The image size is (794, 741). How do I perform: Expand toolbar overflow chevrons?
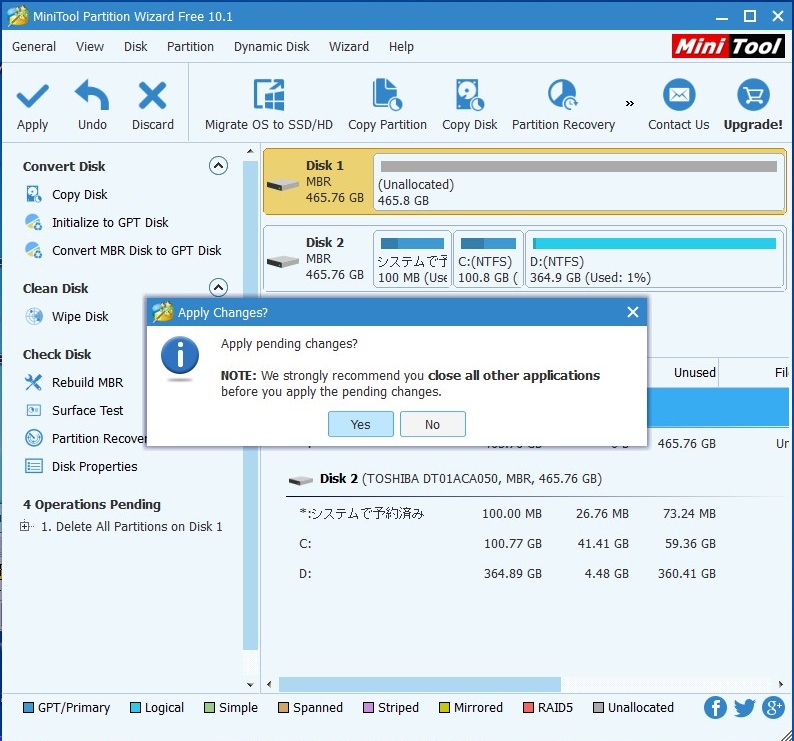(x=629, y=103)
